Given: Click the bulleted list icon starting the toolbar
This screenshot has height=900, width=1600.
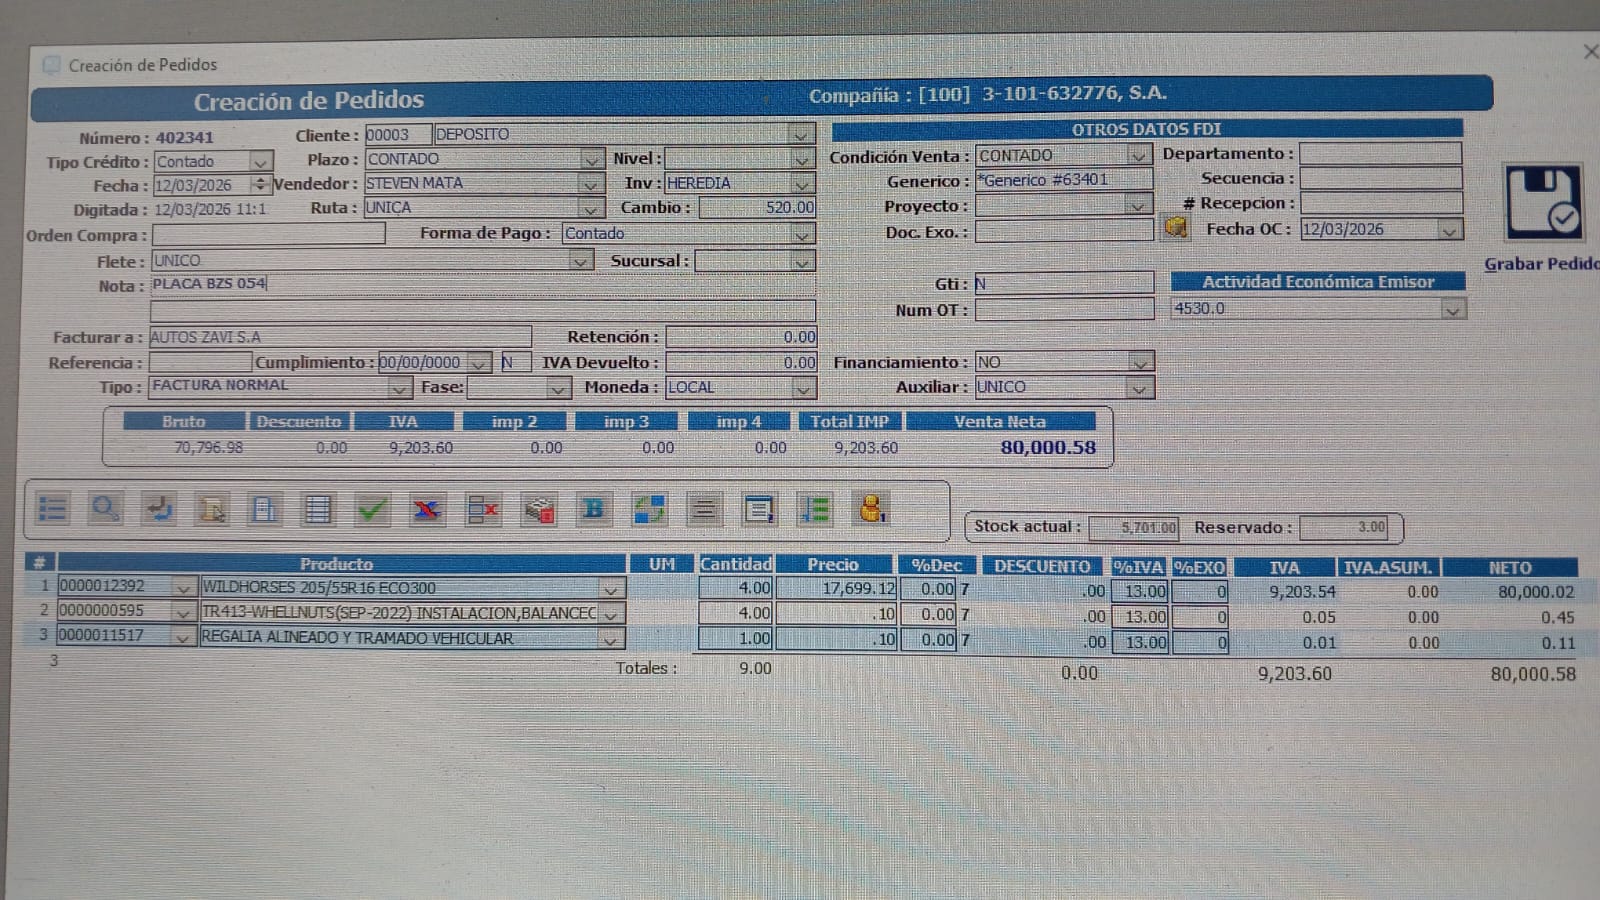Looking at the screenshot, I should [x=53, y=509].
